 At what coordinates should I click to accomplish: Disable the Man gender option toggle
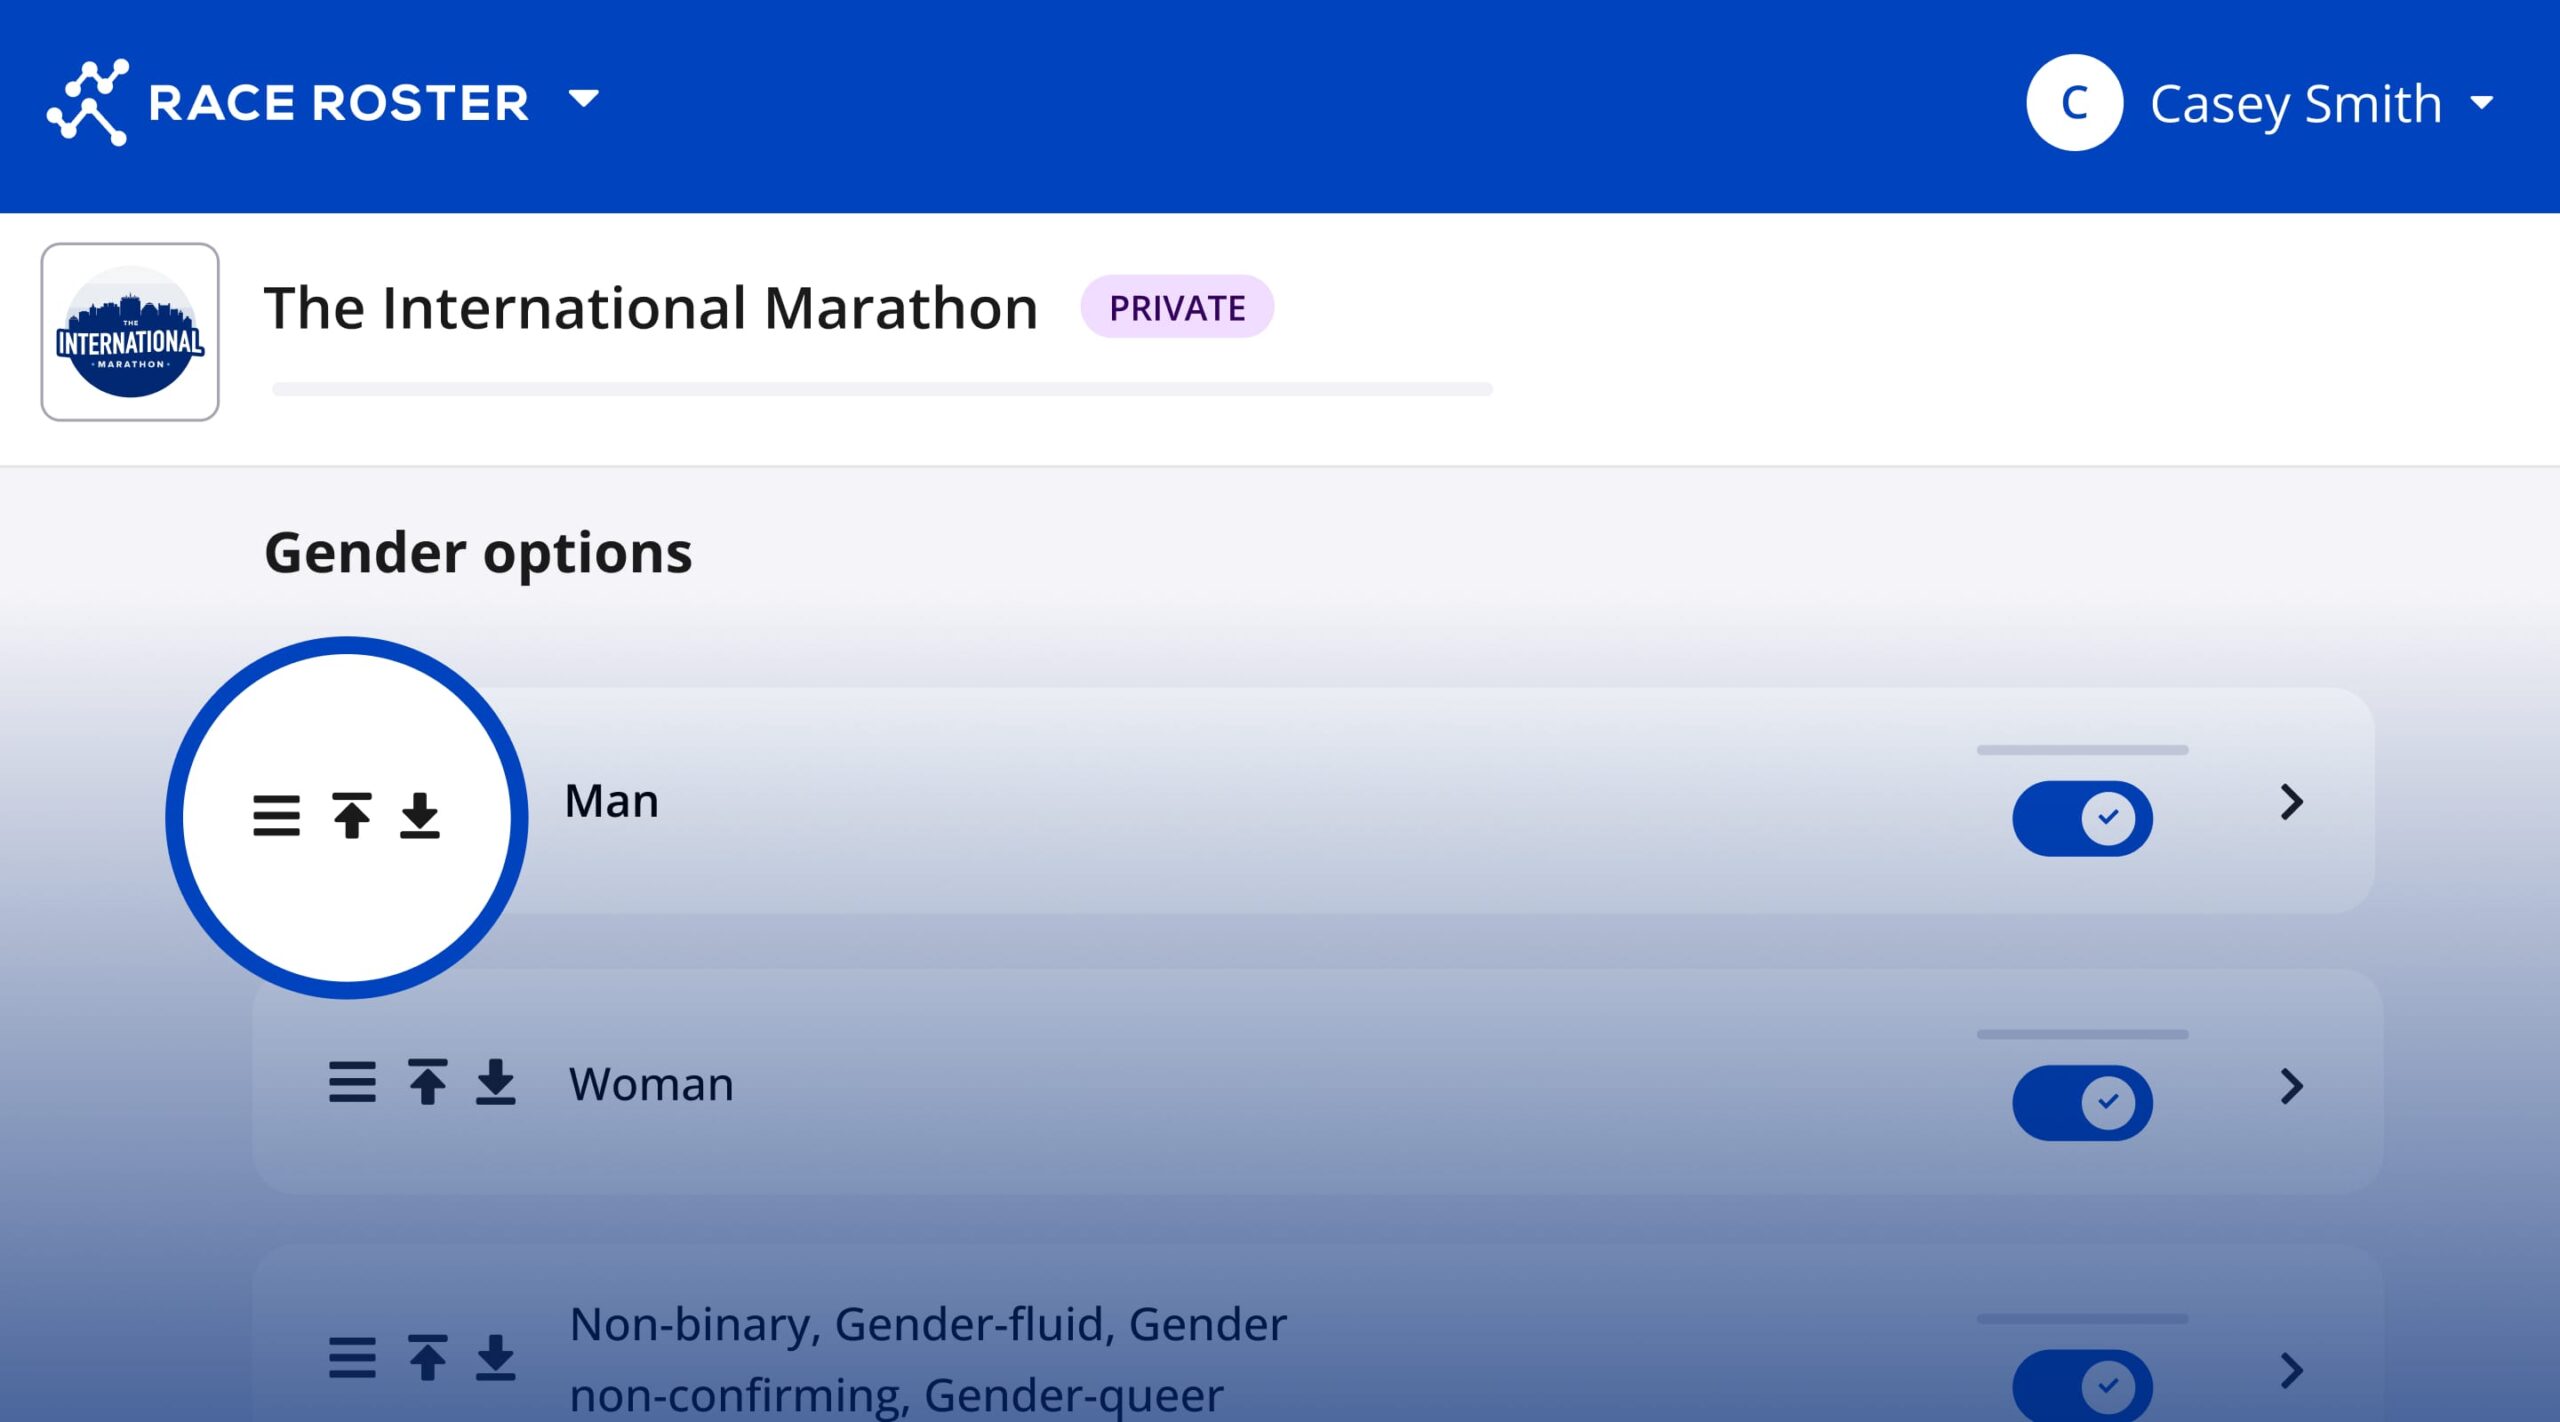[2082, 818]
